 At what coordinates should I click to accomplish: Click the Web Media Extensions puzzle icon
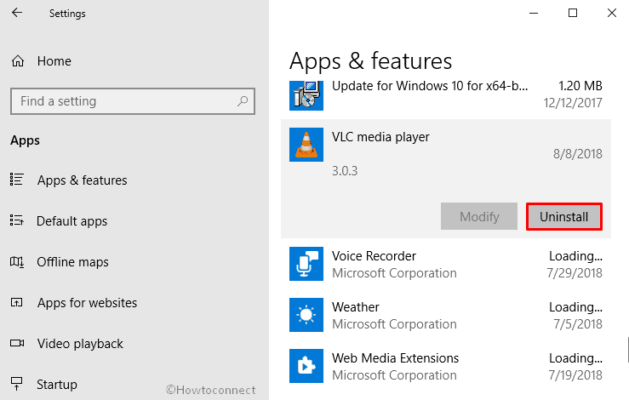[306, 366]
